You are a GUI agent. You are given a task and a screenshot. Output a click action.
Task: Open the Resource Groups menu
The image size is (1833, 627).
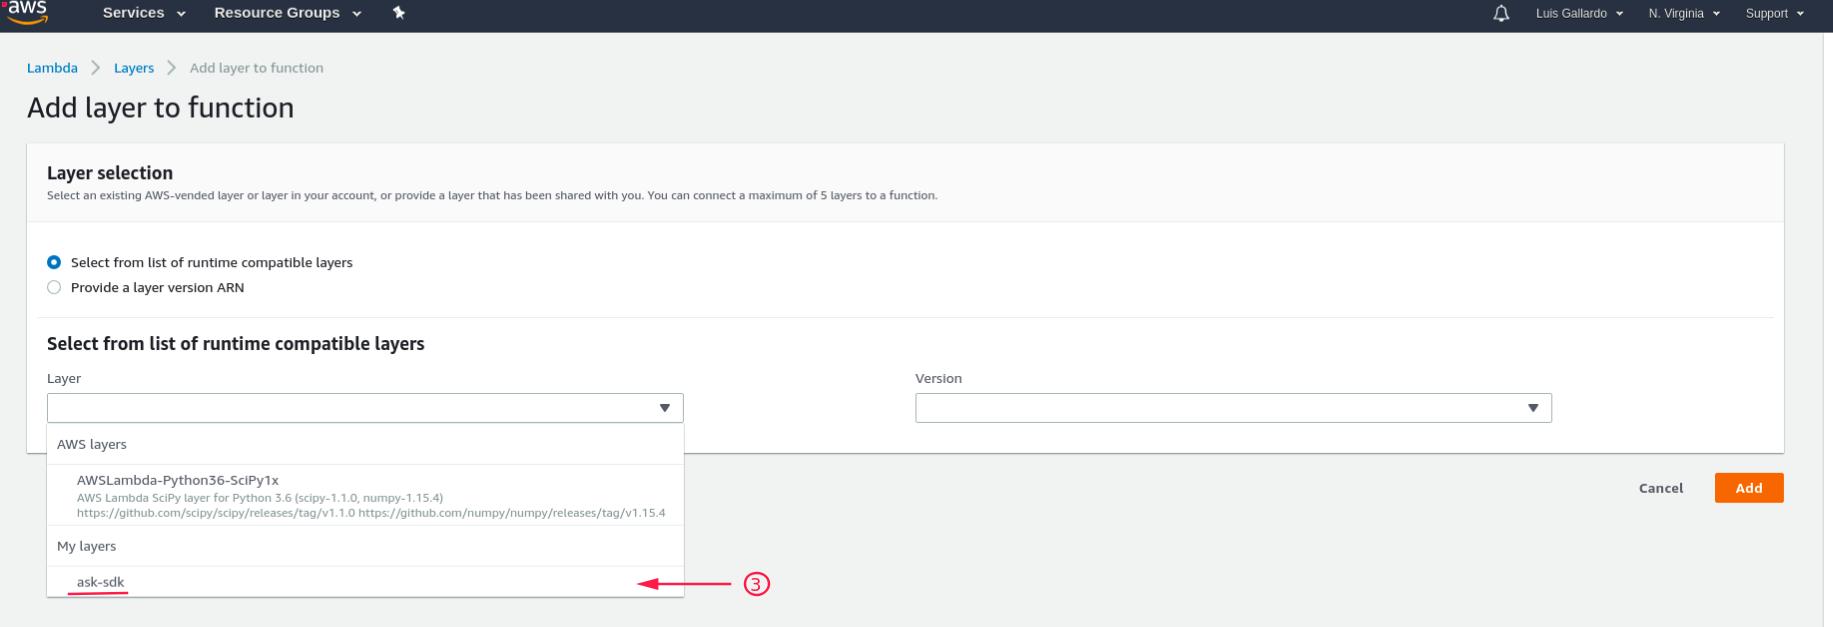(287, 13)
